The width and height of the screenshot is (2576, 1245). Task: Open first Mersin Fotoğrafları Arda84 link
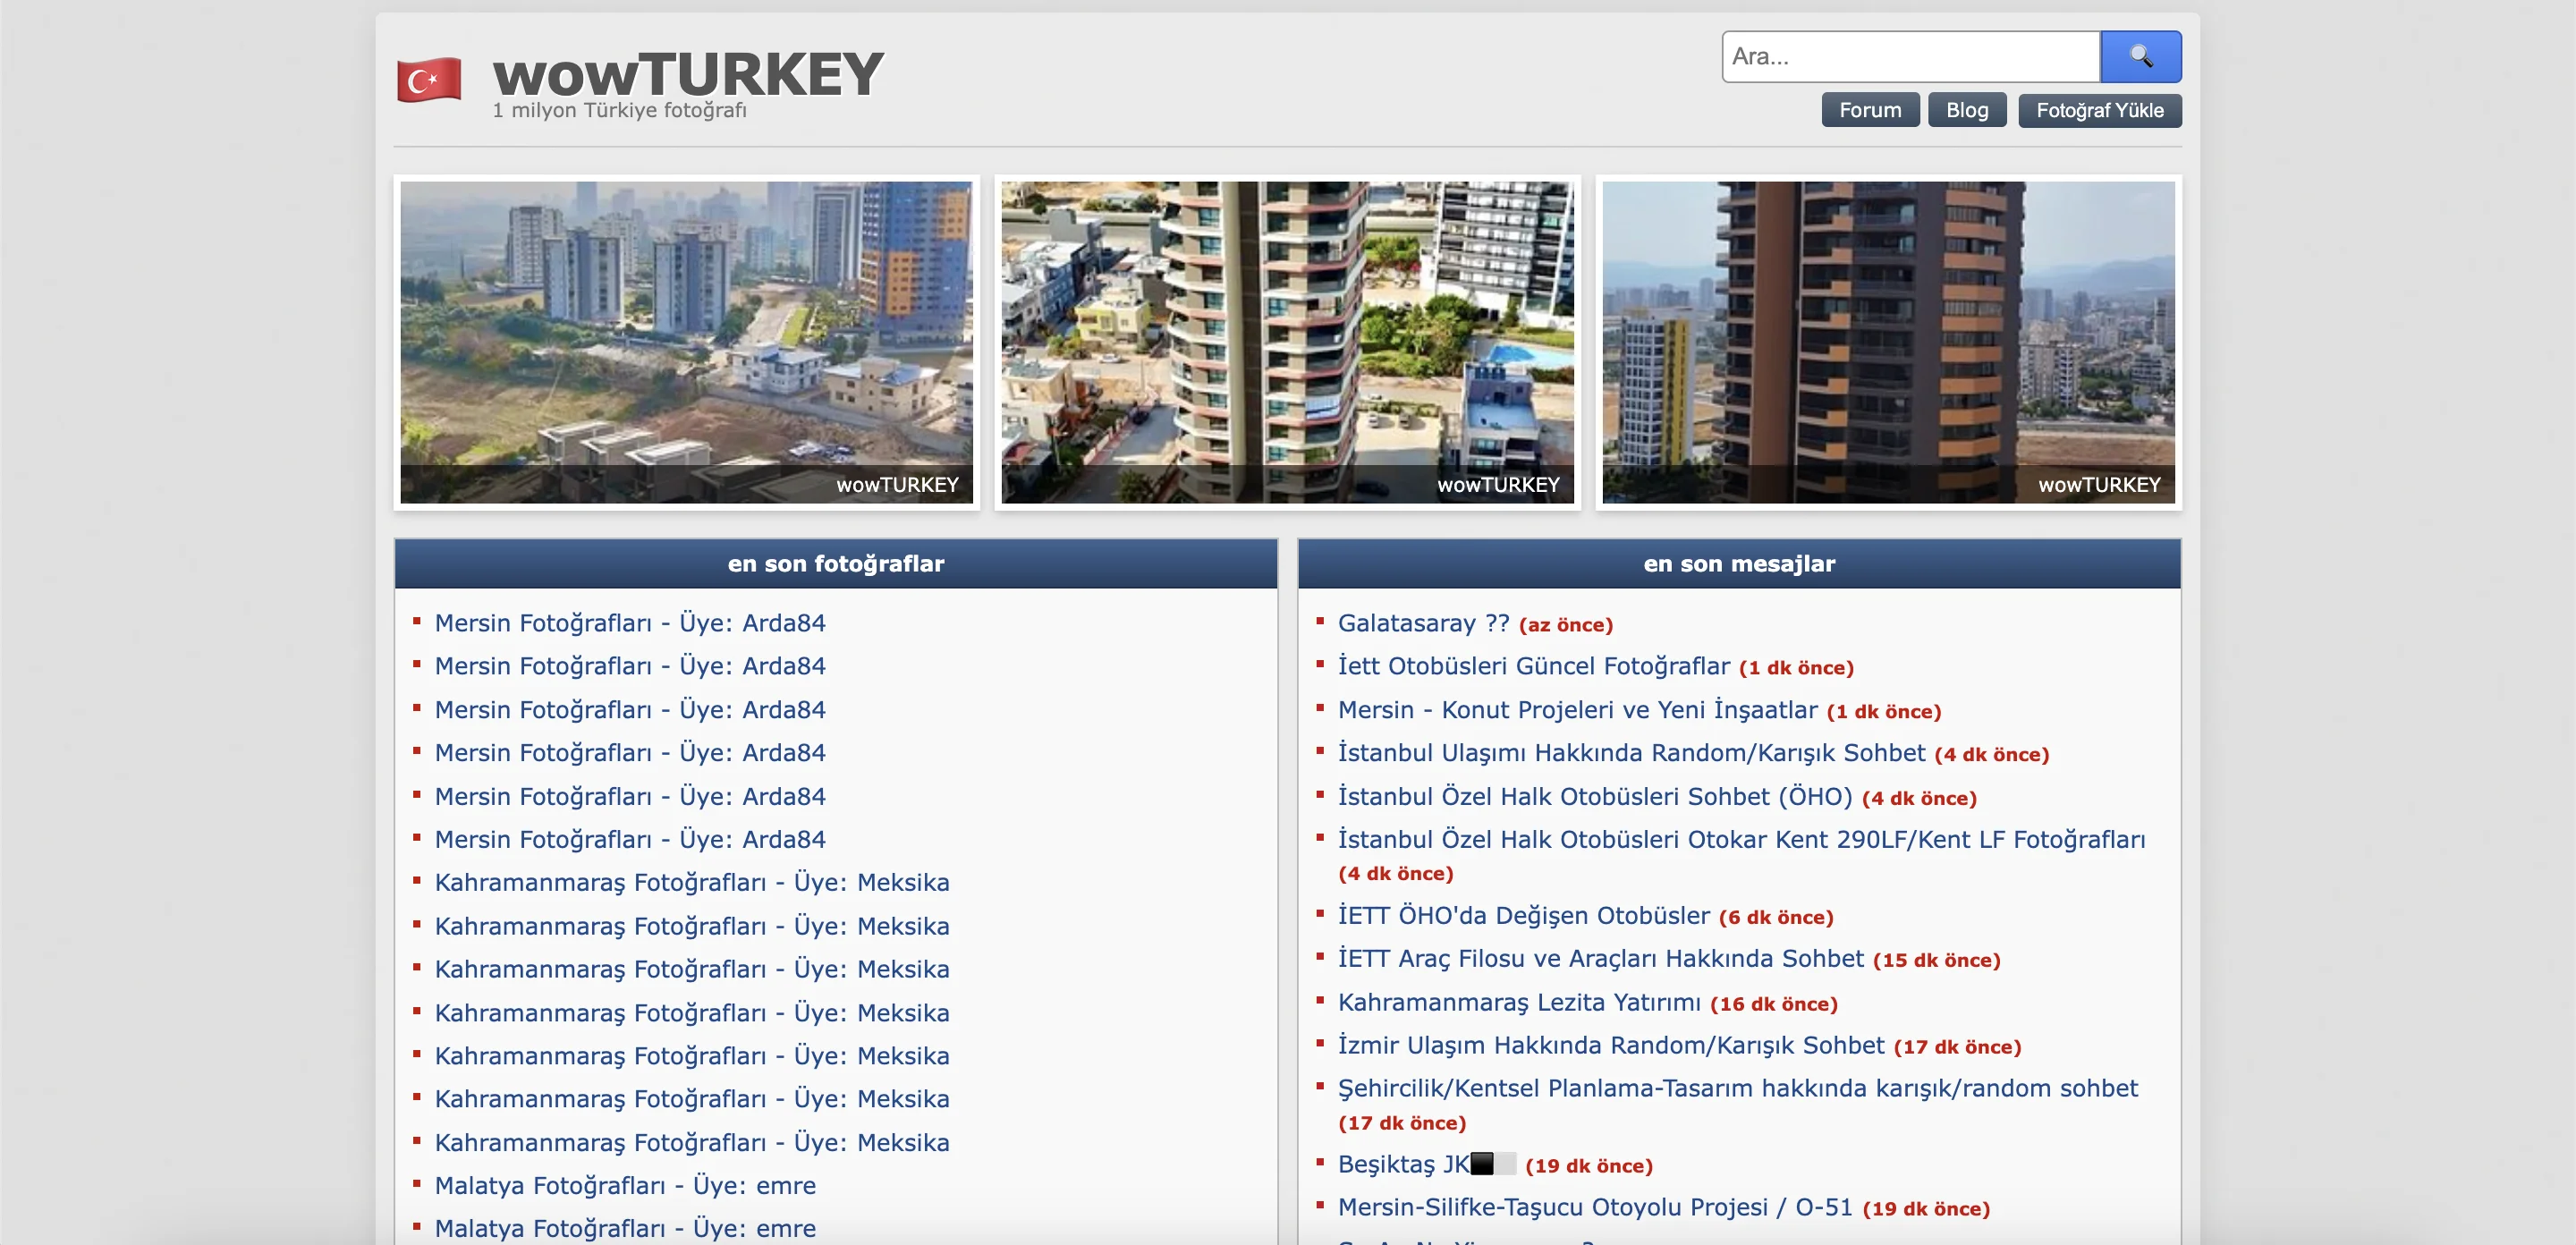pyautogui.click(x=629, y=623)
